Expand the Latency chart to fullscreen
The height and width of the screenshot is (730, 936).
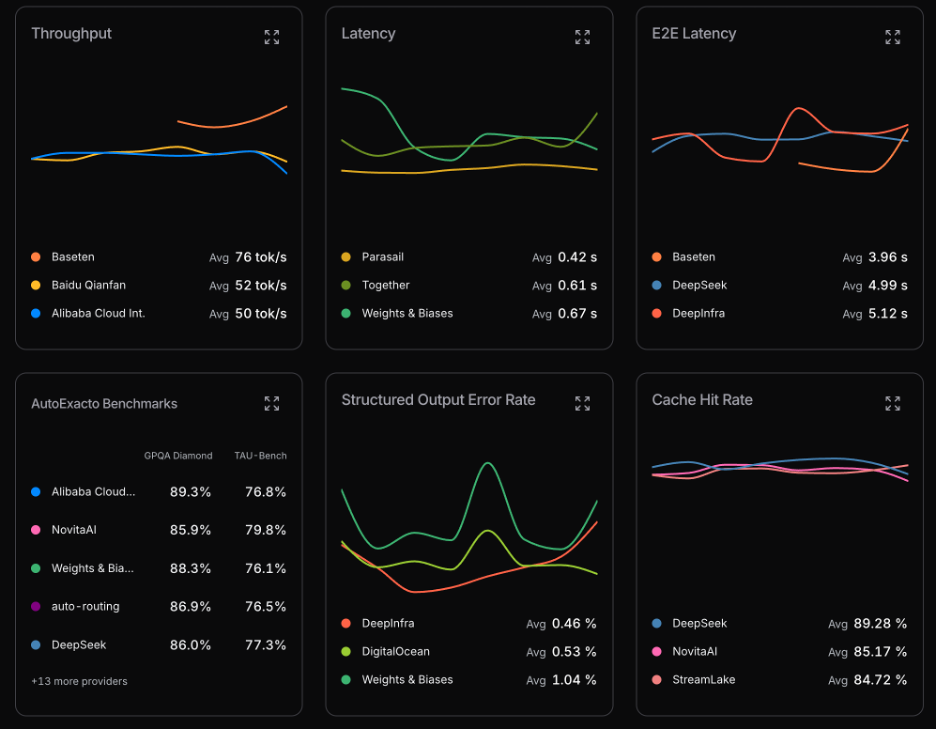582,37
